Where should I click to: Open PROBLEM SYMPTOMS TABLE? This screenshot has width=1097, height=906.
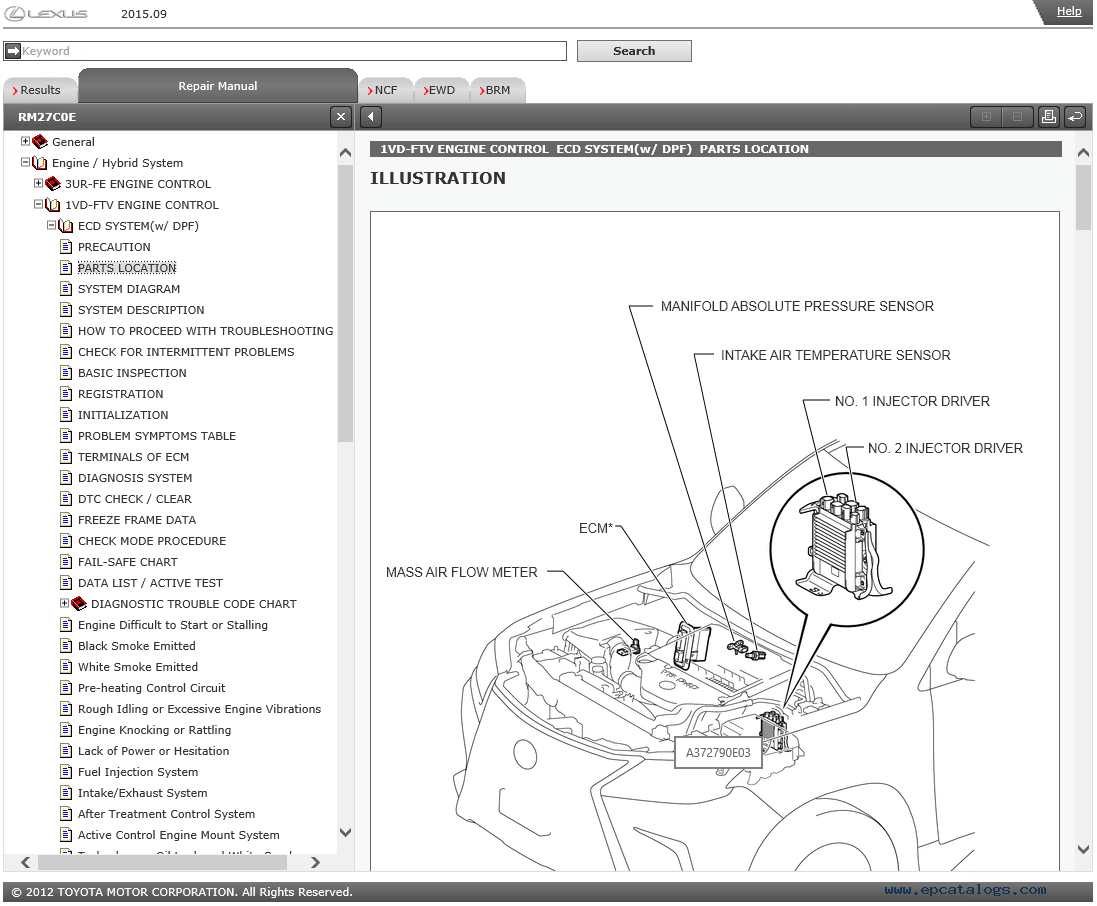coord(157,436)
